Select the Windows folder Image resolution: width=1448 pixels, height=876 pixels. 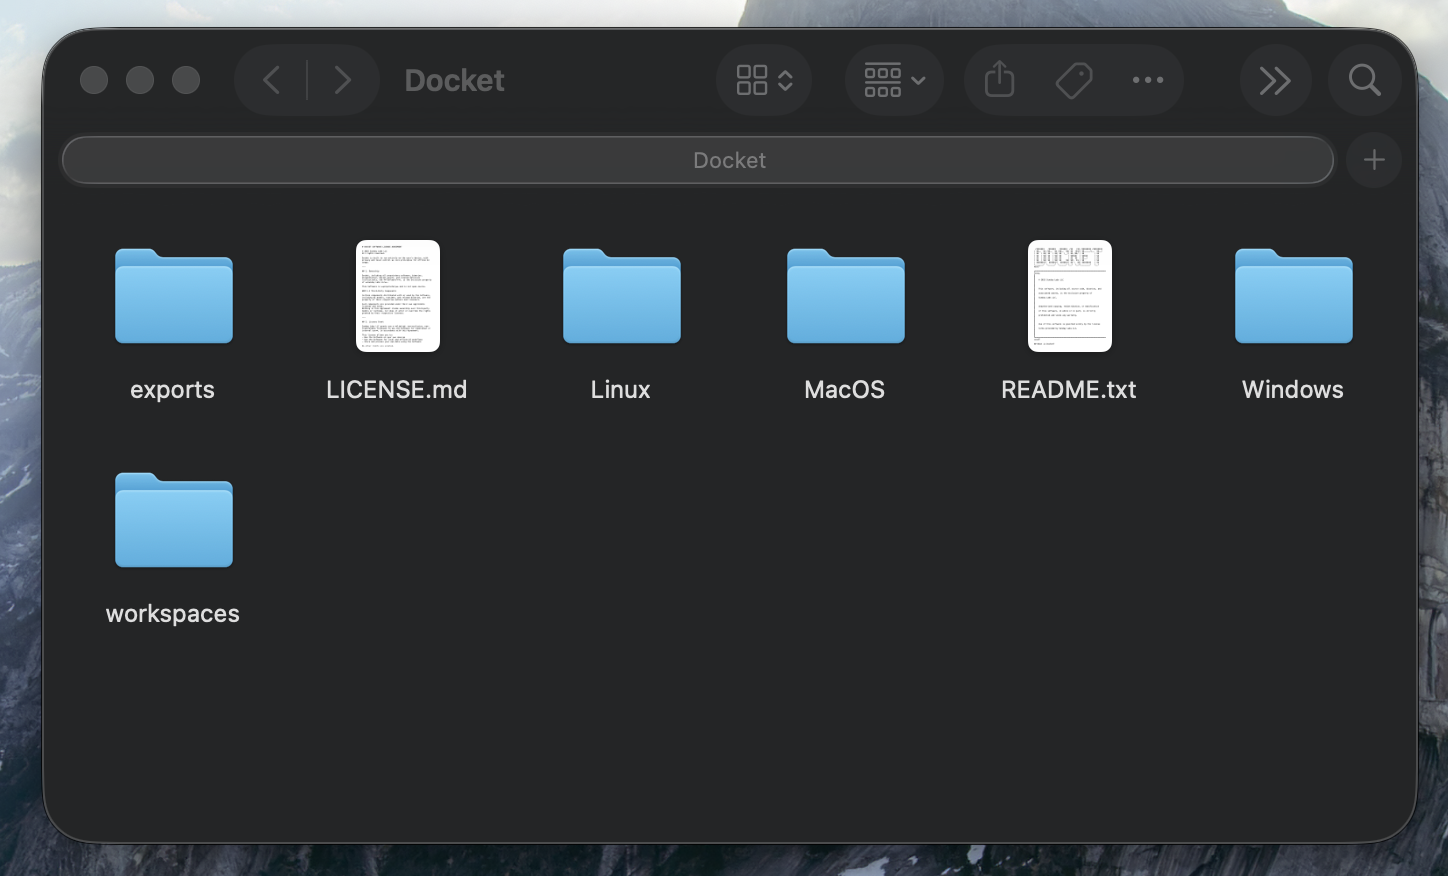[1292, 296]
